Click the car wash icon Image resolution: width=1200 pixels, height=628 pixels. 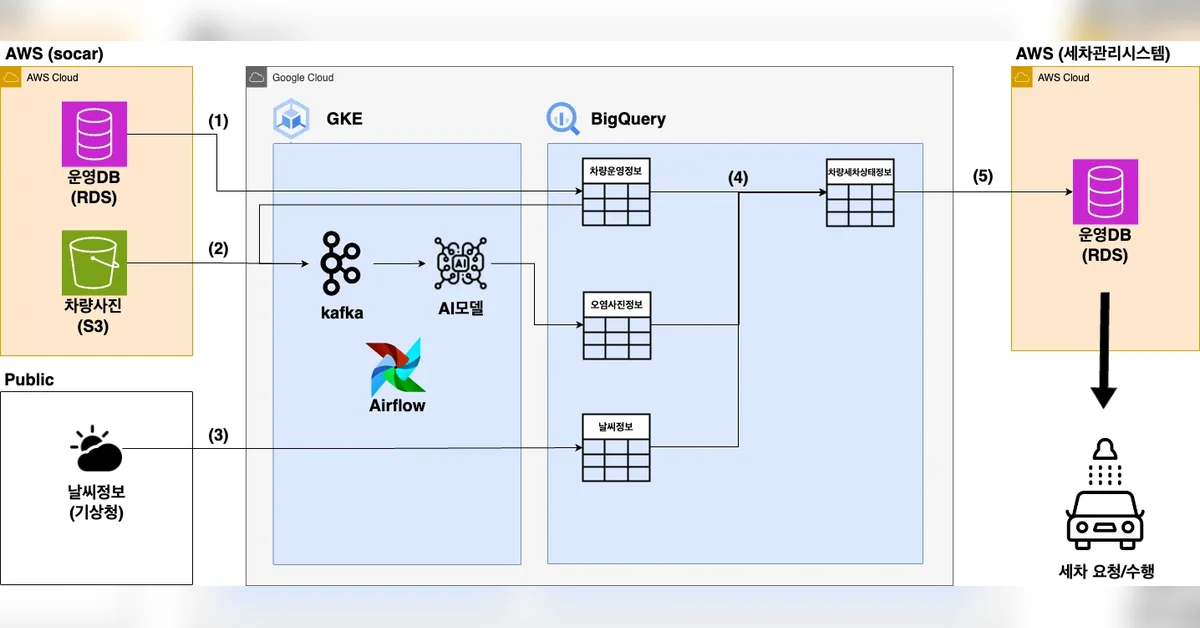coord(1104,494)
